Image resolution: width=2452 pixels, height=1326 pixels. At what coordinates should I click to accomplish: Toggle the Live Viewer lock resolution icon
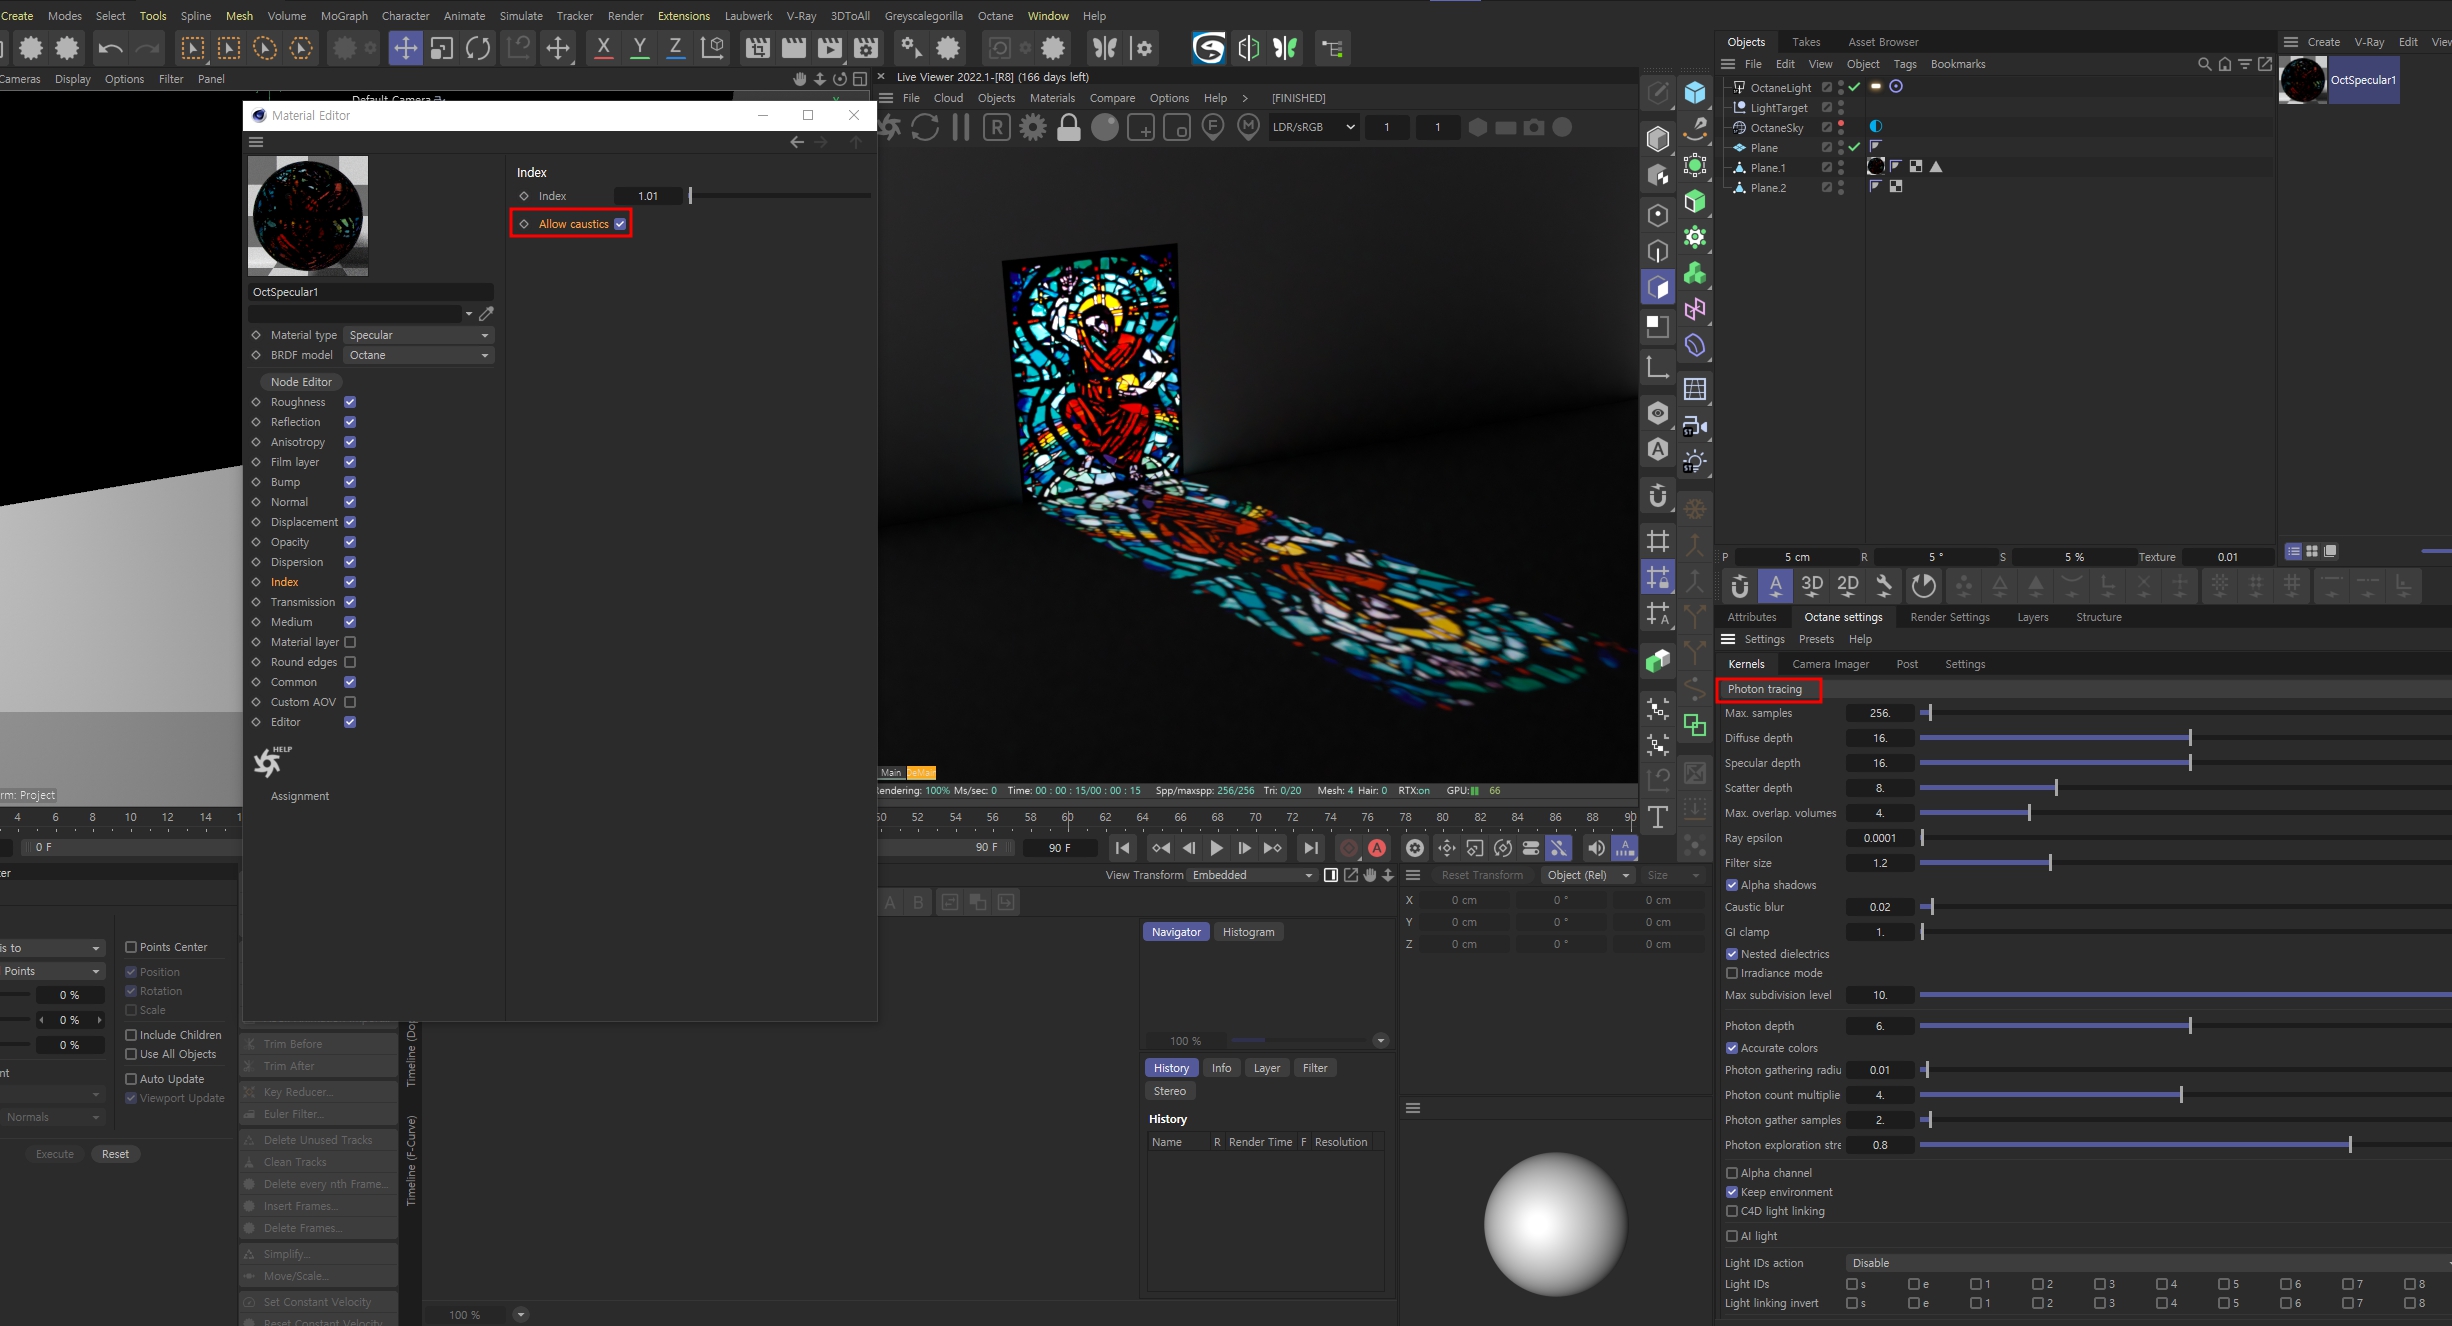pos(1069,128)
